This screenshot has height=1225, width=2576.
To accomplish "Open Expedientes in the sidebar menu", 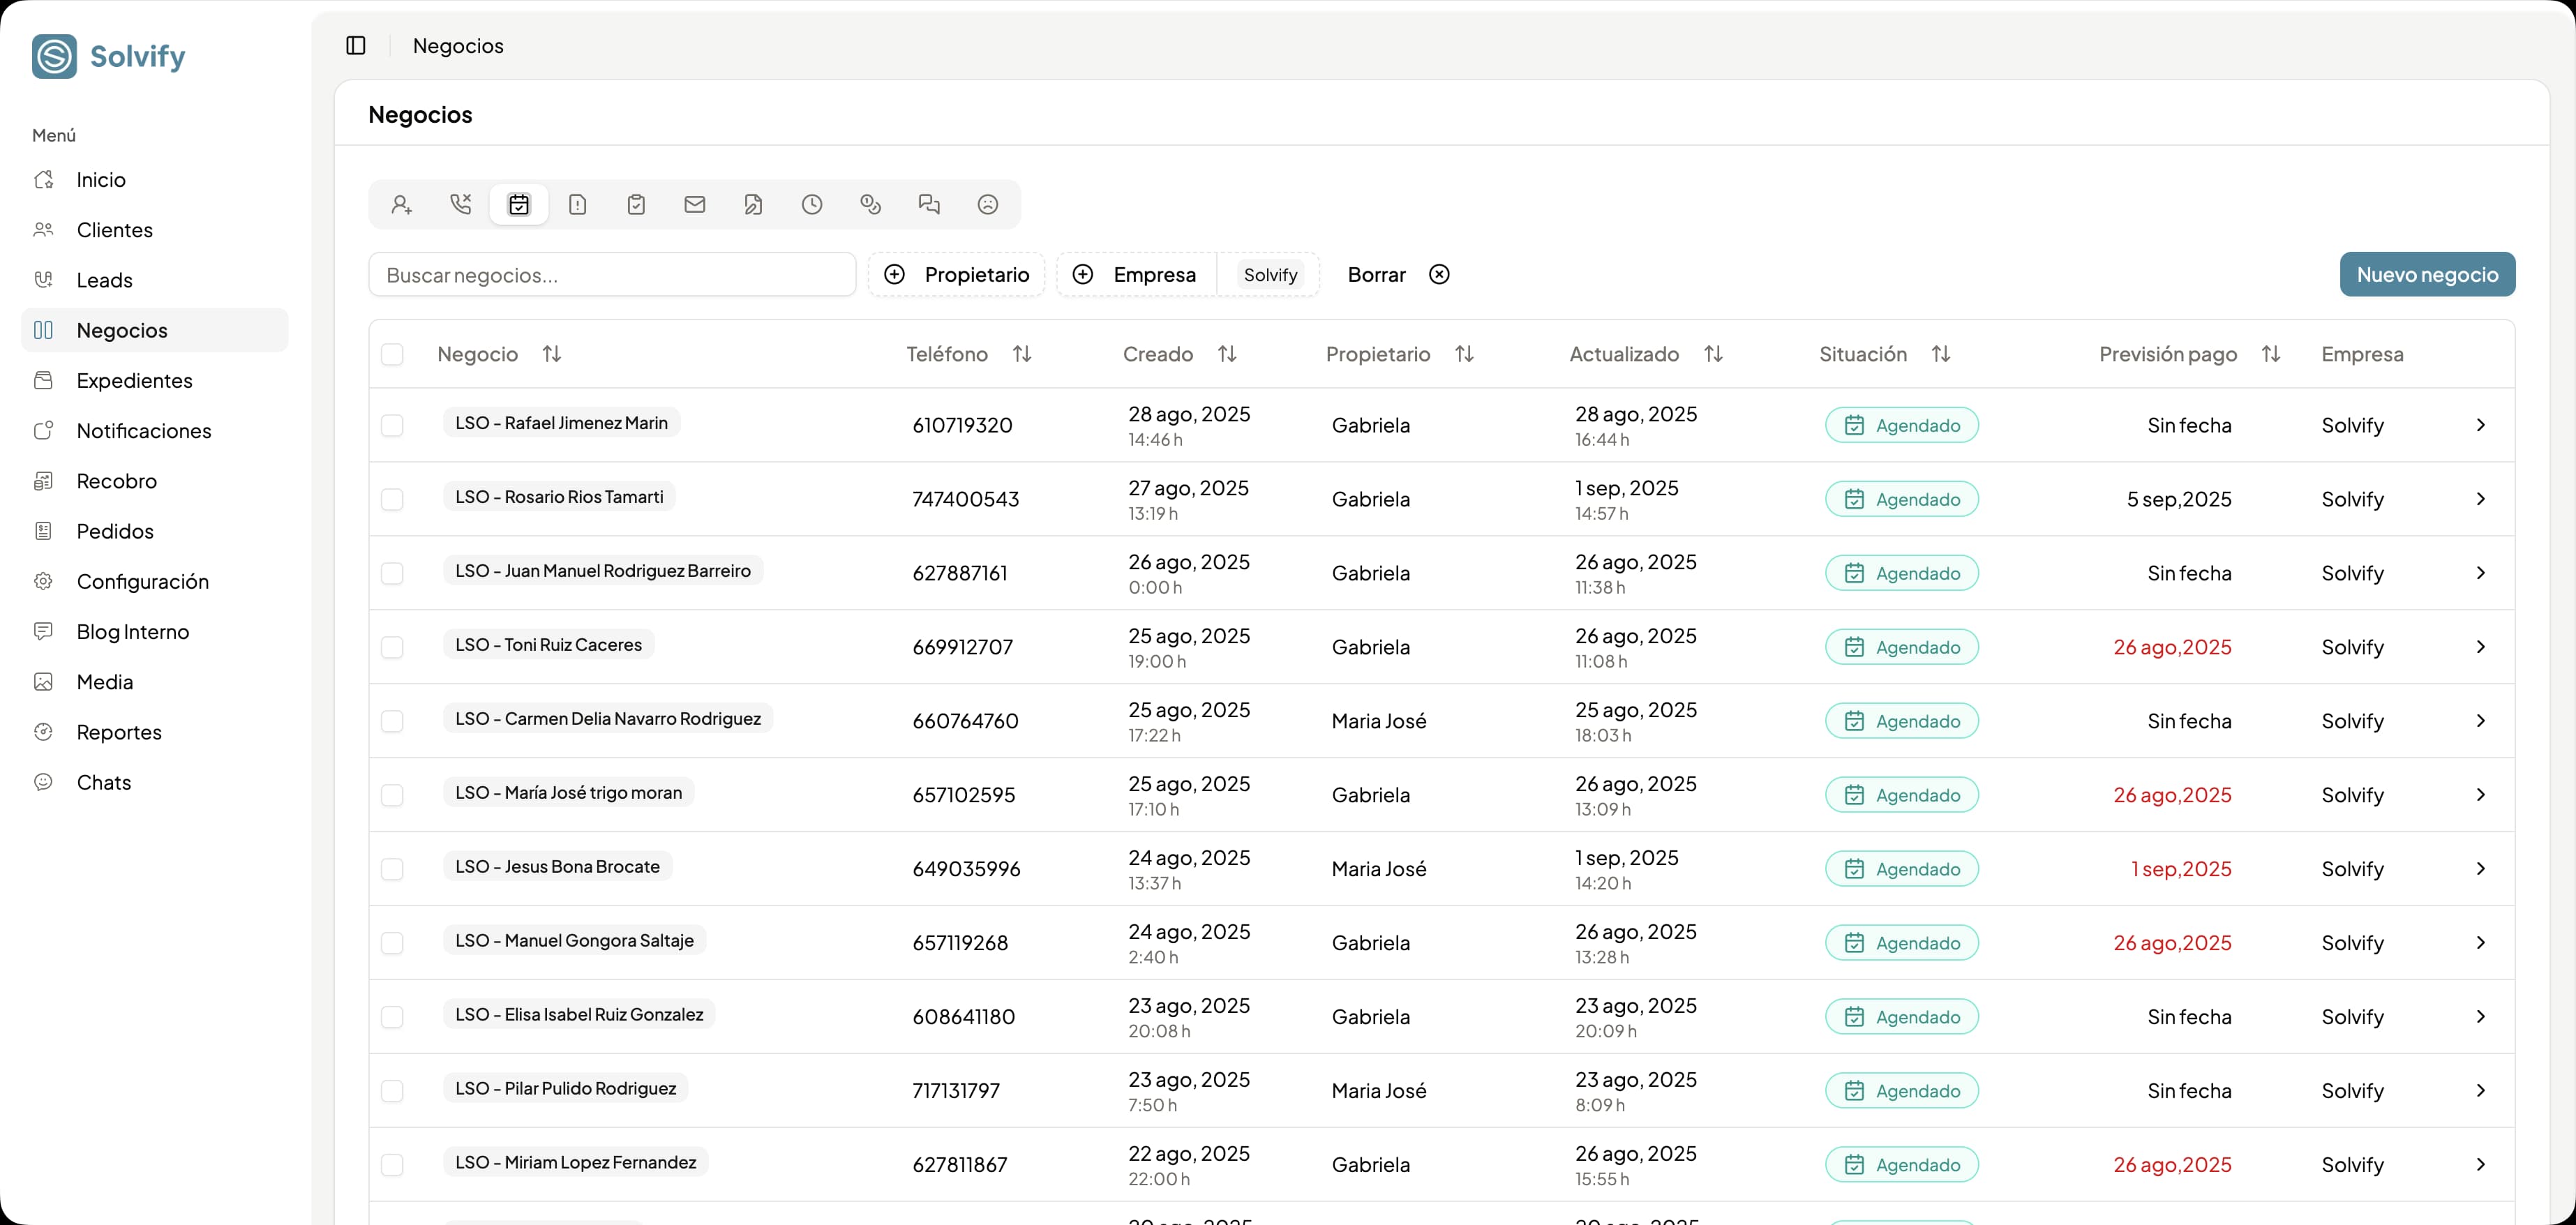I will pos(134,380).
